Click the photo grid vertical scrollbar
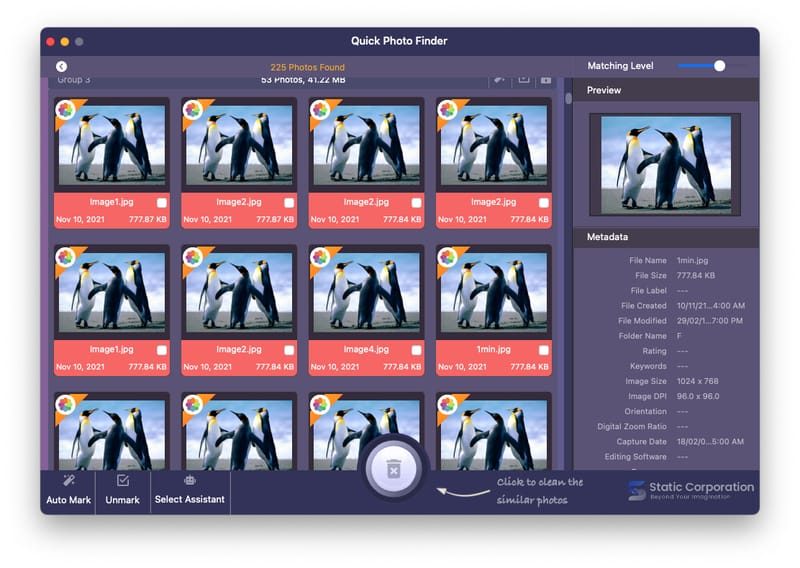This screenshot has width=800, height=568. click(569, 98)
